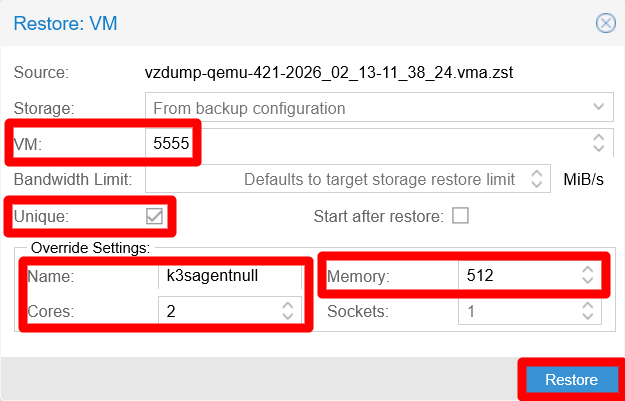Viewport: 625px width, 401px height.
Task: Decrease Cores with down arrow
Action: pos(287,317)
